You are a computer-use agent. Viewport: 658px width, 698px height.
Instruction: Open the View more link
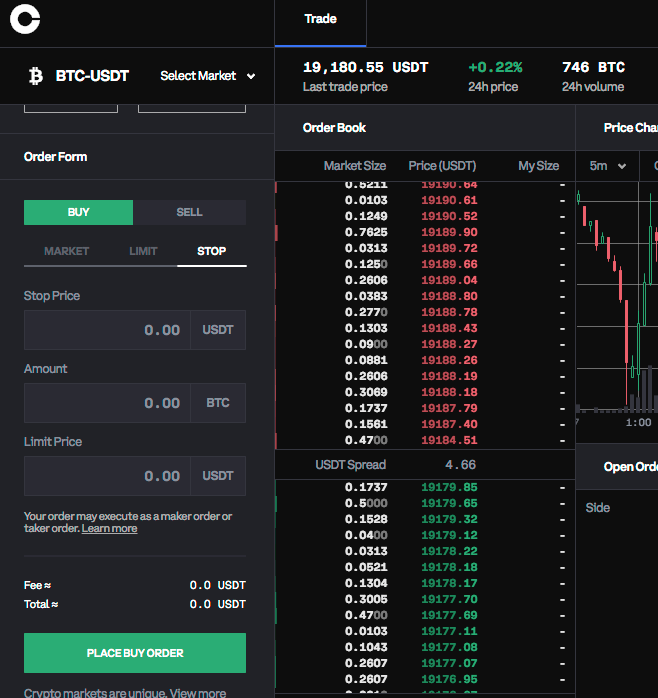[197, 693]
